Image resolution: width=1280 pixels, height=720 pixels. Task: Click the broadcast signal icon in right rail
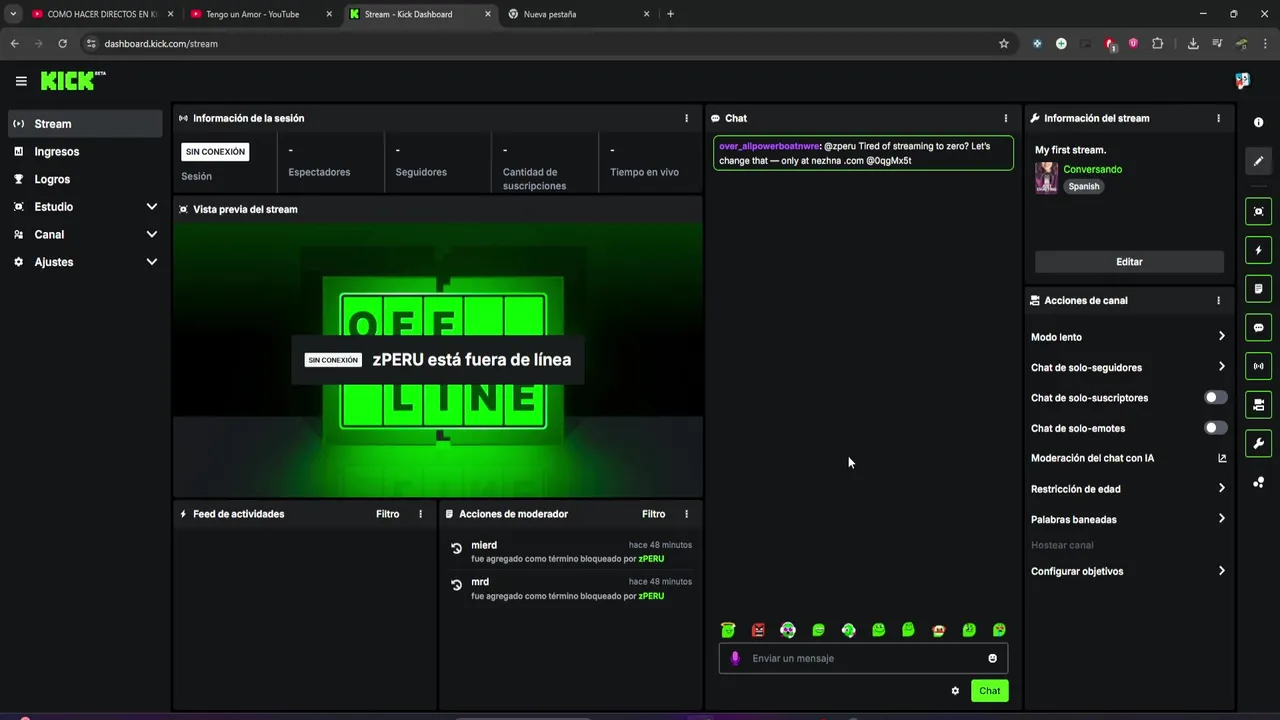pos(1258,366)
